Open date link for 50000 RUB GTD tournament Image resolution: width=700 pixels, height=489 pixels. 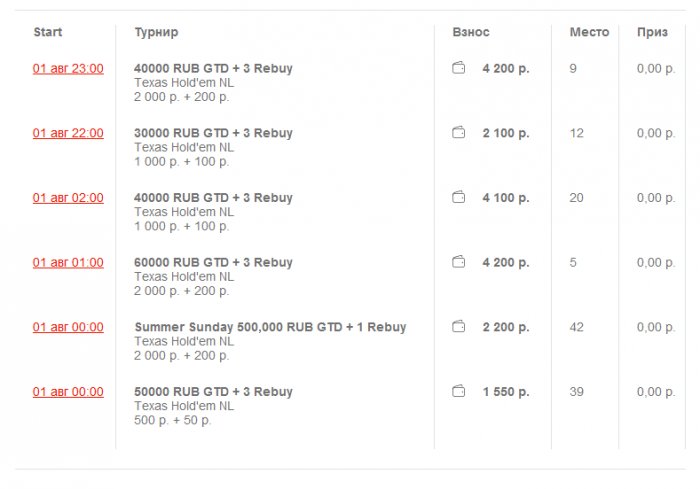click(68, 391)
